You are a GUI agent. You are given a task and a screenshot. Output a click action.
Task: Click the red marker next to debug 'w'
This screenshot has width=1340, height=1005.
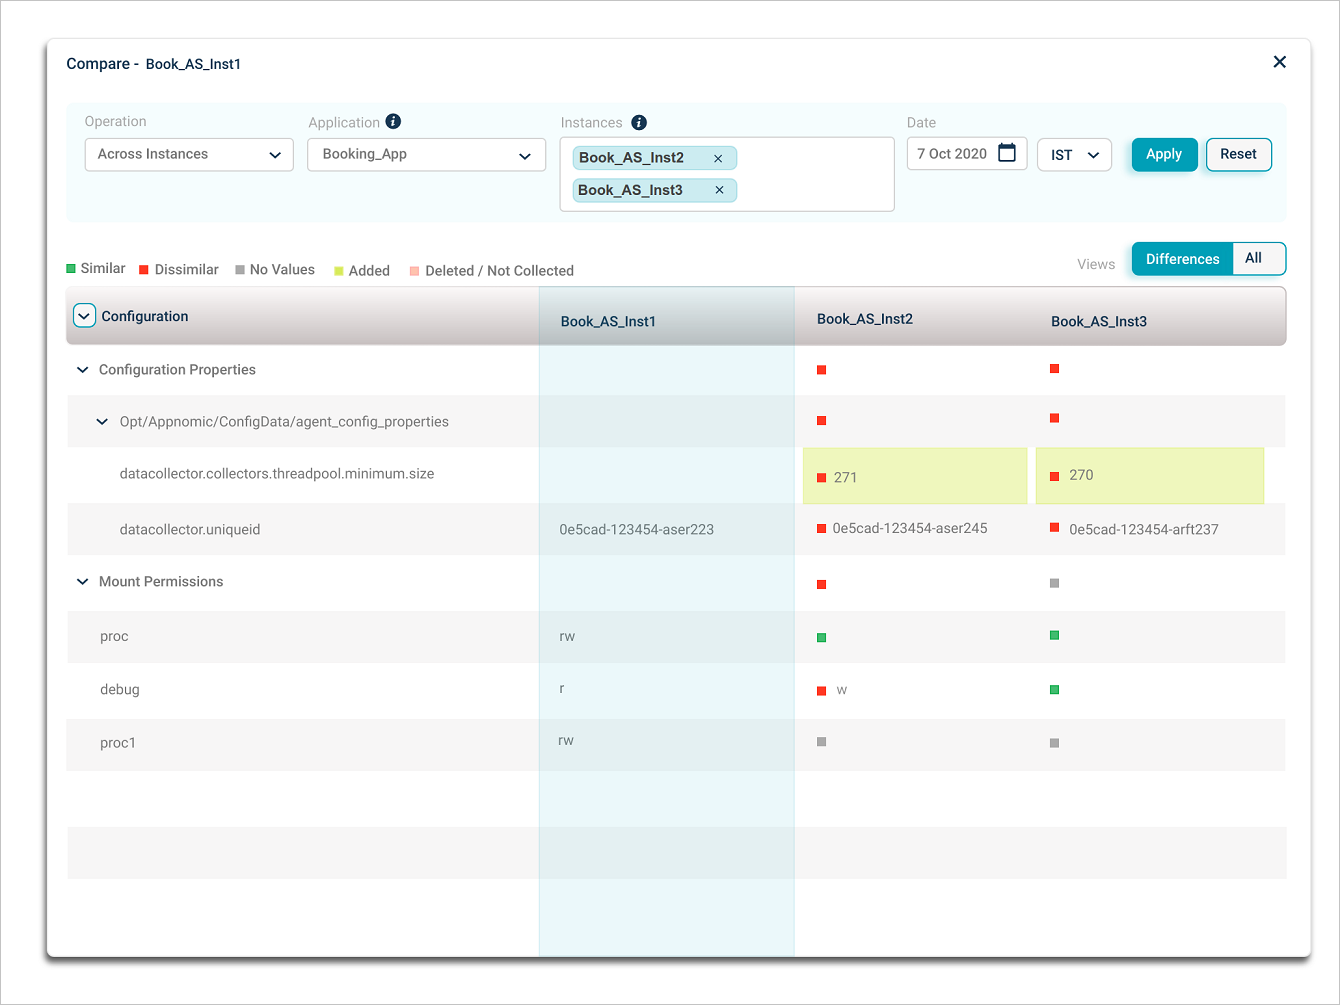(821, 691)
